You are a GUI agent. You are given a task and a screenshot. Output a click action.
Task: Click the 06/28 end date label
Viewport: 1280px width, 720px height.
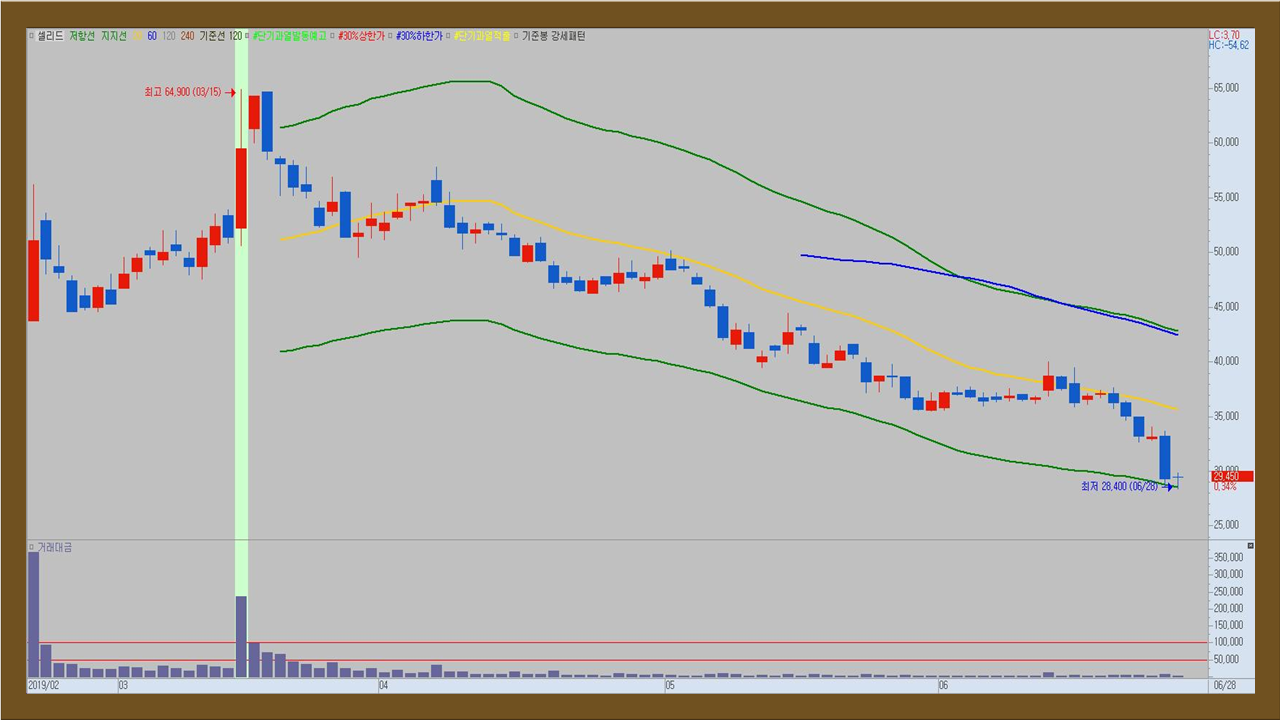point(1225,686)
